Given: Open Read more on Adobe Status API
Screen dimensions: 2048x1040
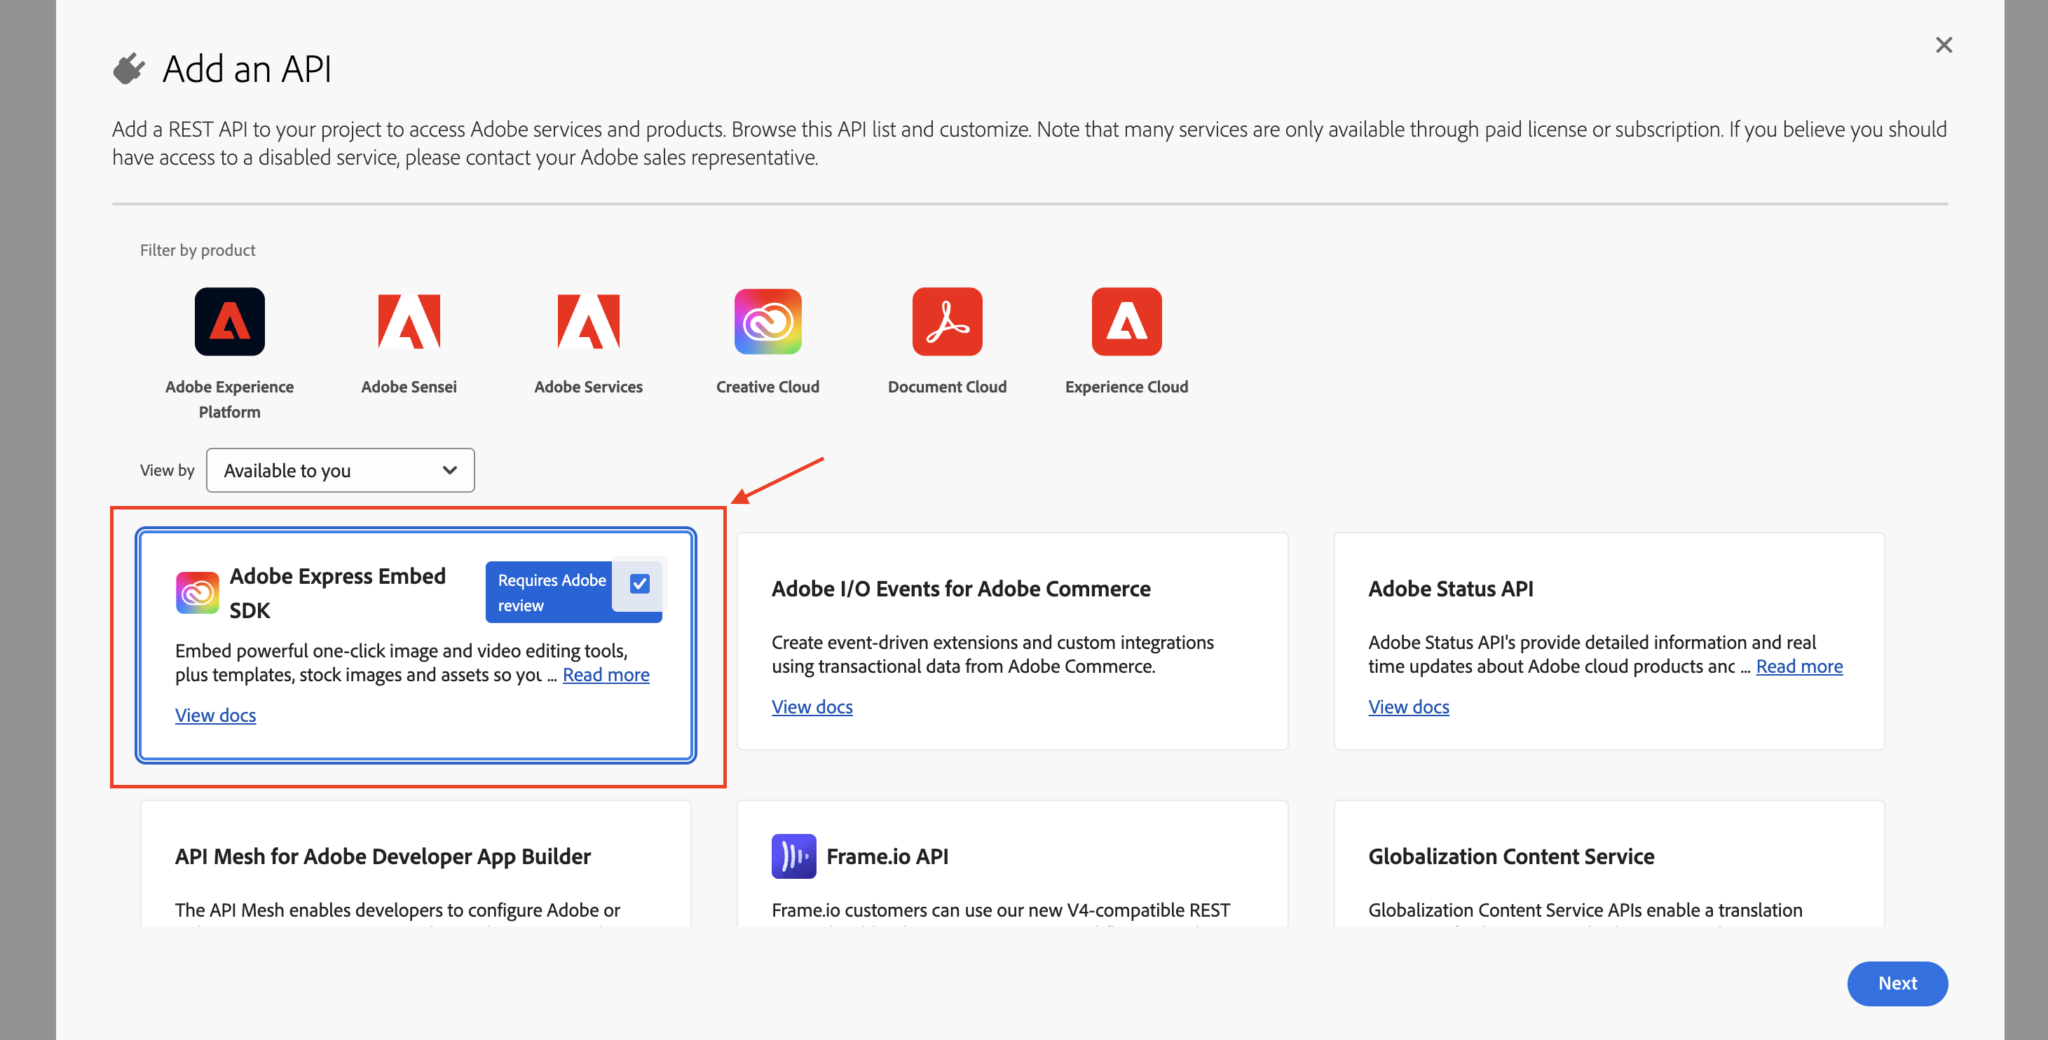Looking at the screenshot, I should coord(1799,667).
